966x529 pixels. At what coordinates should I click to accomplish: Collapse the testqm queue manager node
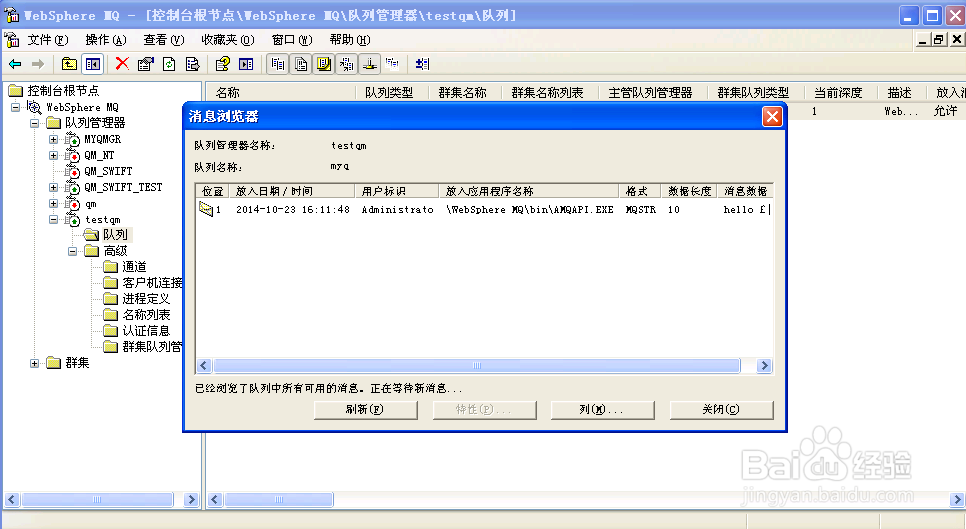click(x=54, y=219)
